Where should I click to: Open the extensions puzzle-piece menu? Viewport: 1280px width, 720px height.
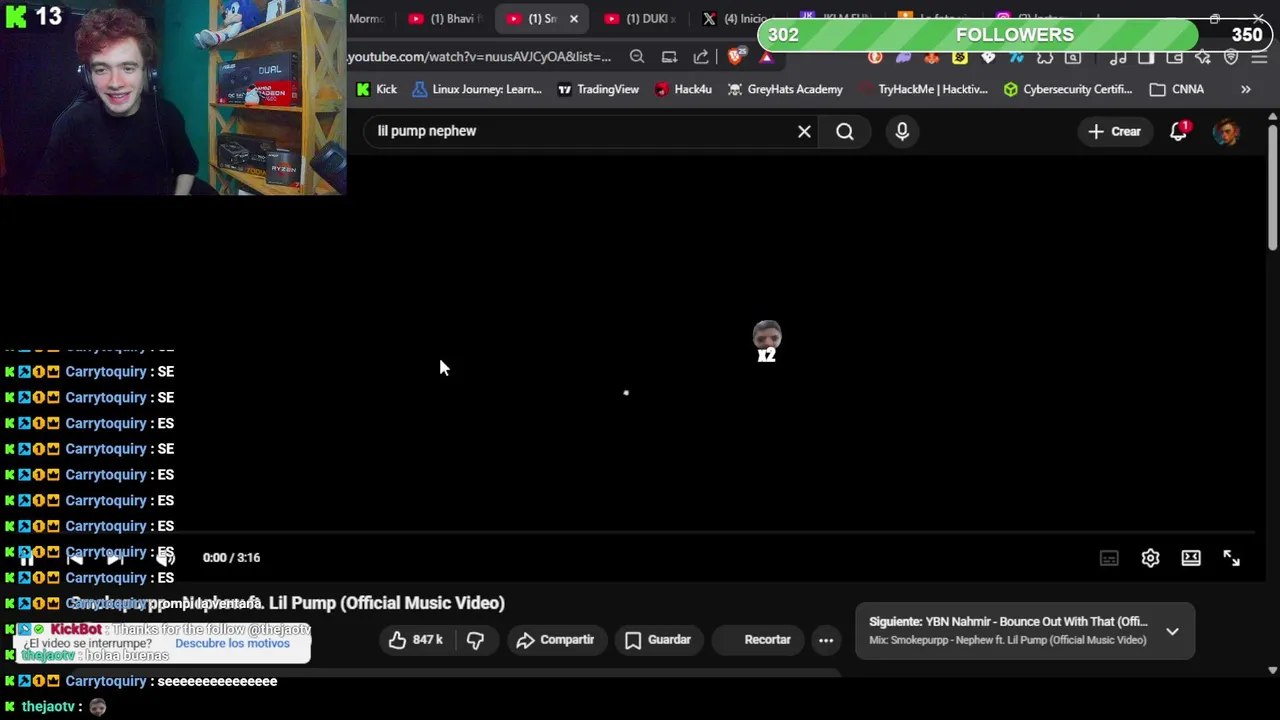(1045, 57)
